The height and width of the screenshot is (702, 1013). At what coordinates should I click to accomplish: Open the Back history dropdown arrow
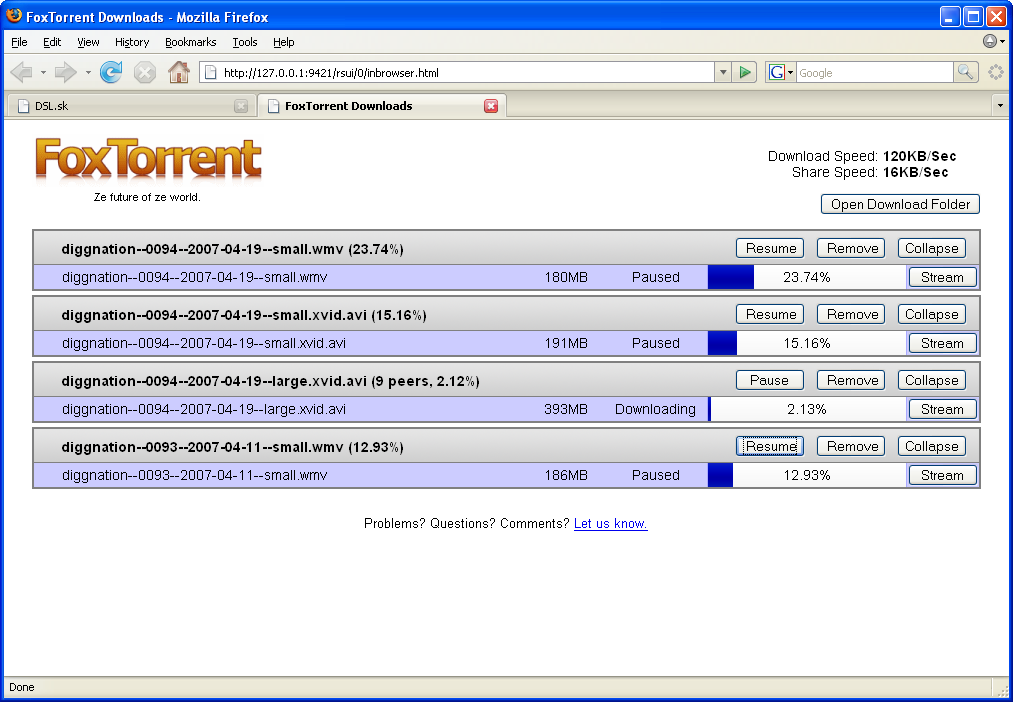(x=43, y=72)
